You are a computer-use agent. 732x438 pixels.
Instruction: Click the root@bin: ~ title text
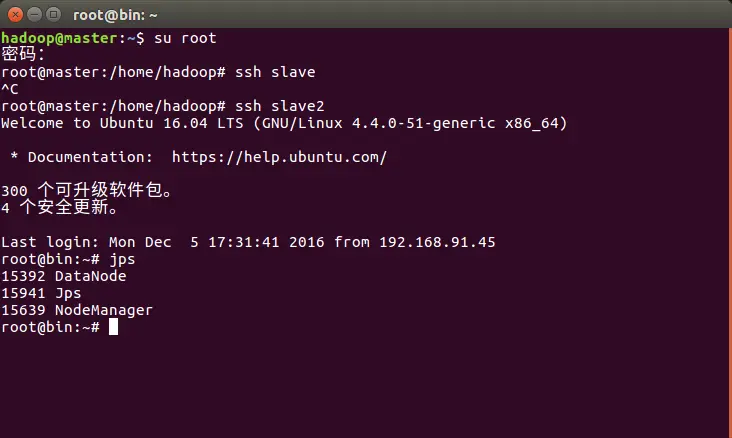click(x=115, y=15)
